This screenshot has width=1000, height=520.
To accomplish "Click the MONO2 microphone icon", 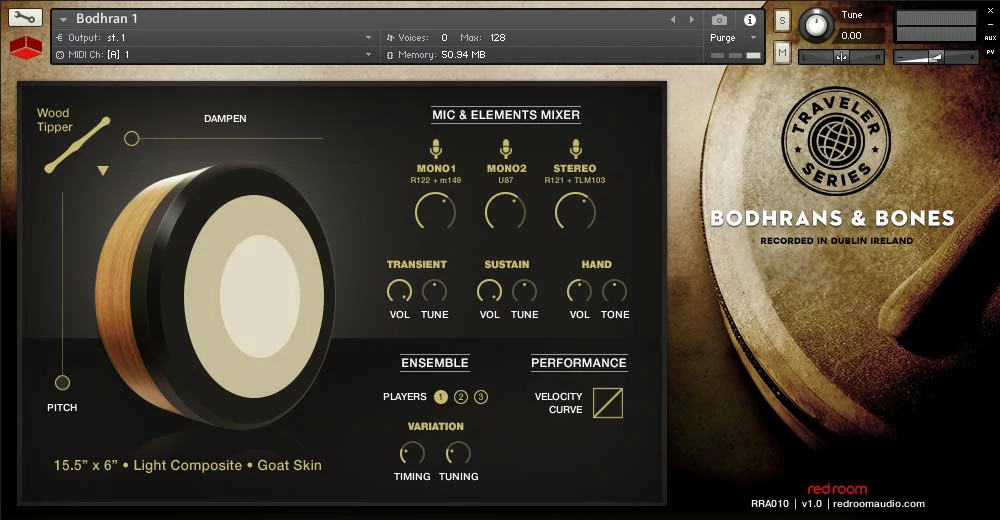I will click(506, 149).
